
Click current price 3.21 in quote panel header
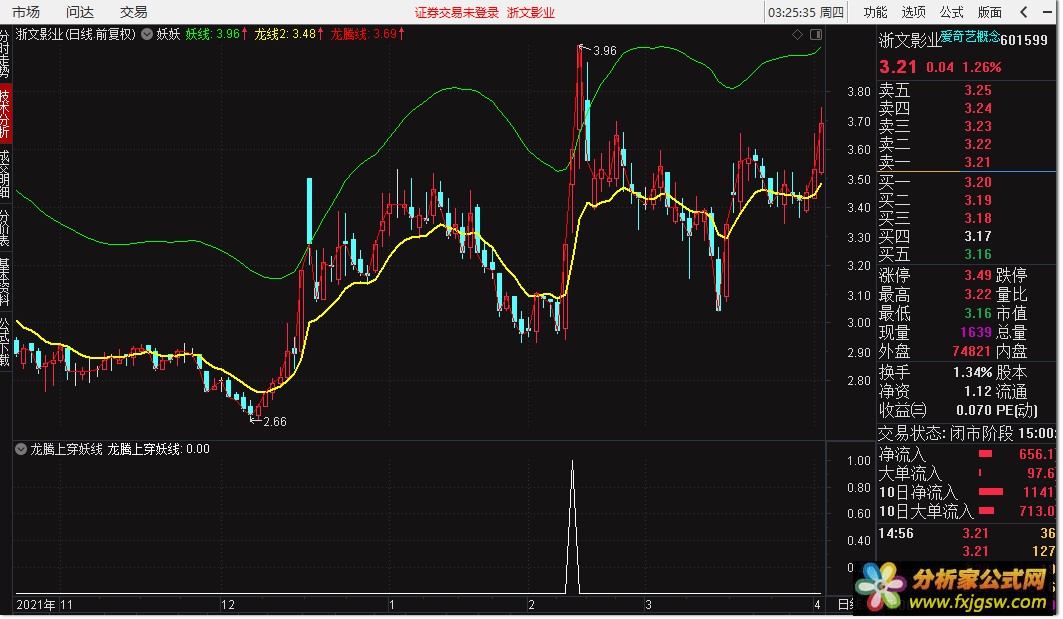tap(898, 66)
